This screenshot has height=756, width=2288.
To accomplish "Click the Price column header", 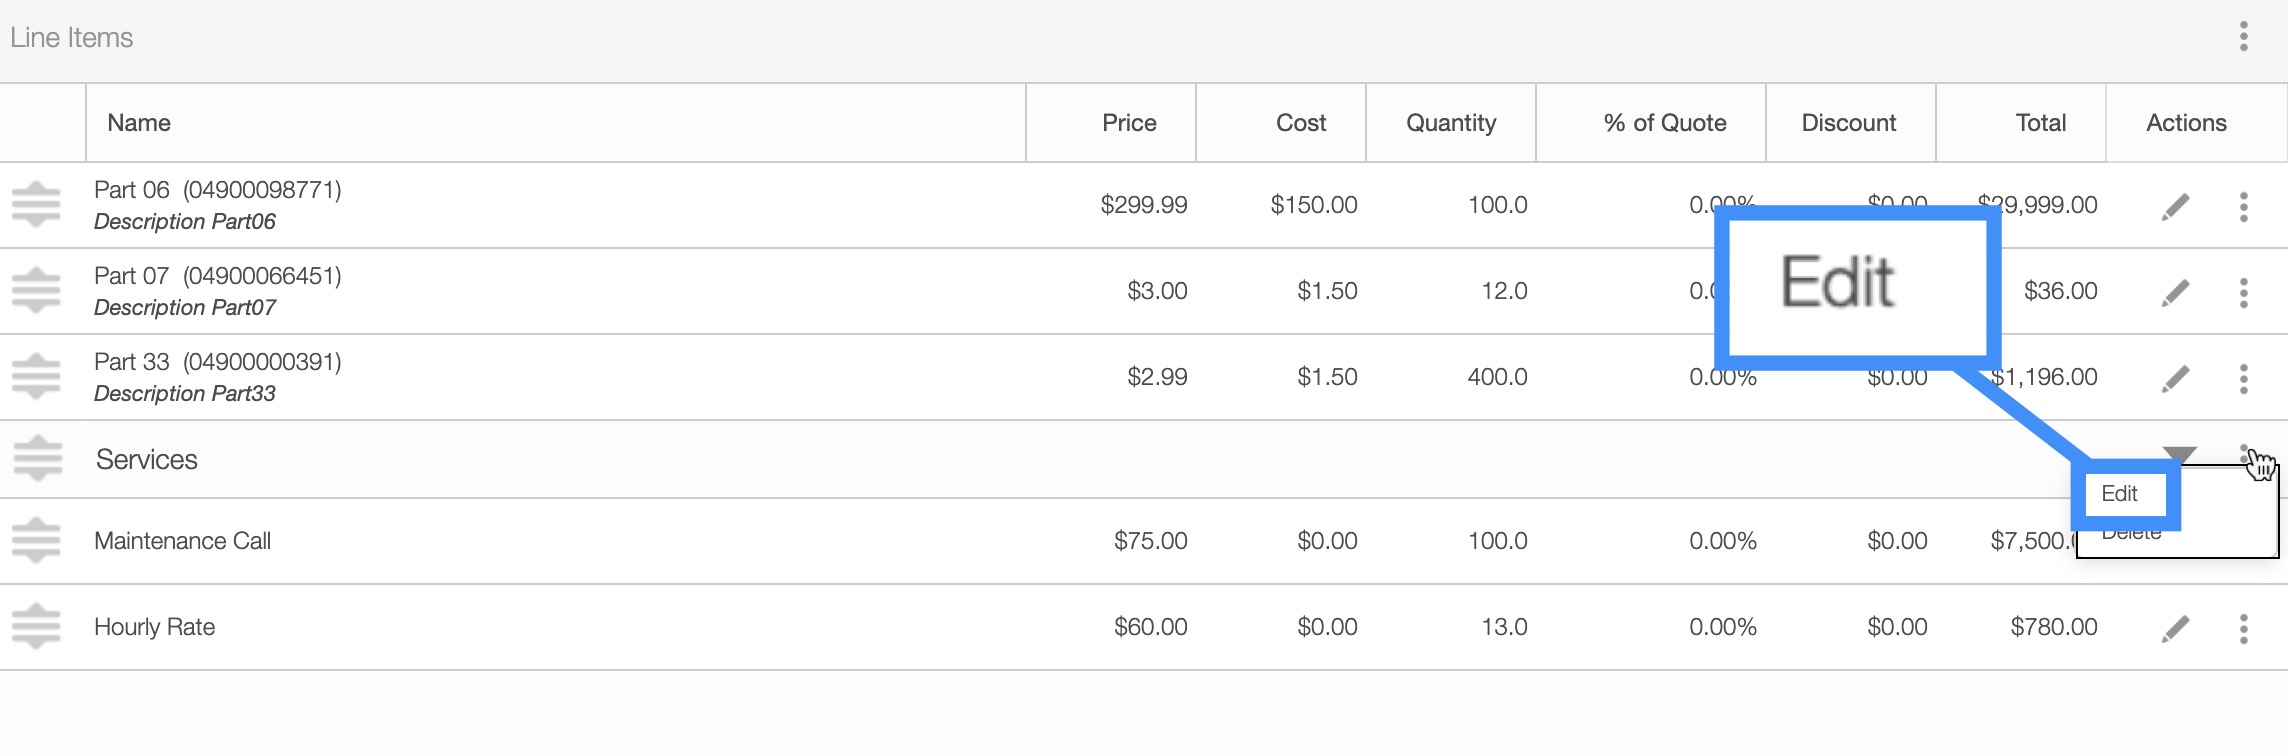I will [x=1129, y=123].
